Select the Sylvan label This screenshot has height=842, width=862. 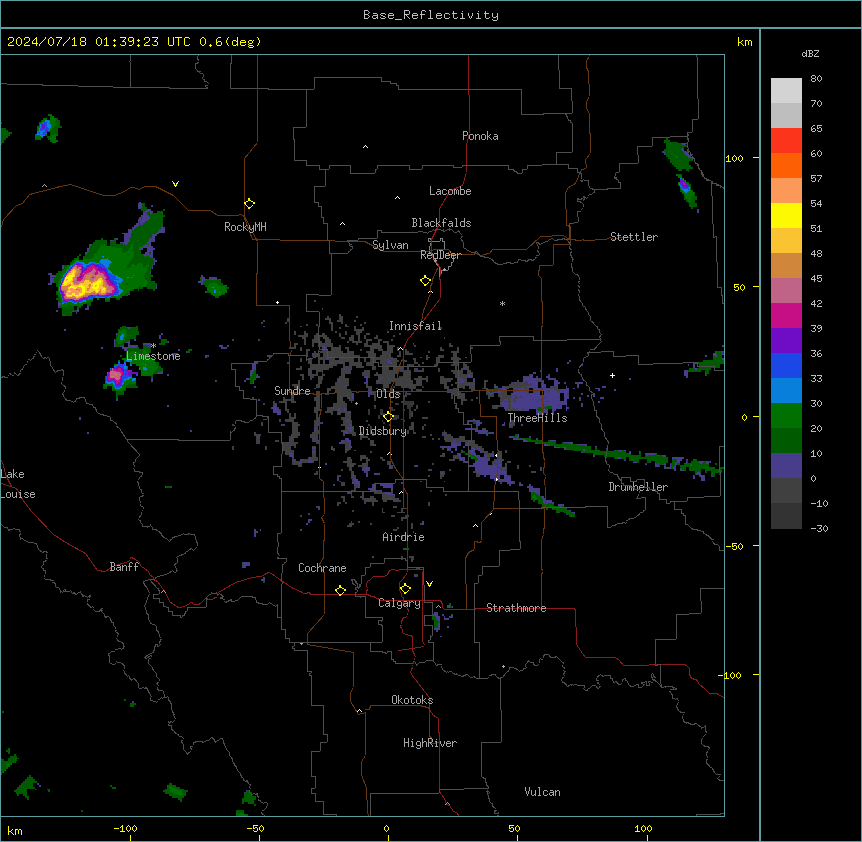[390, 245]
